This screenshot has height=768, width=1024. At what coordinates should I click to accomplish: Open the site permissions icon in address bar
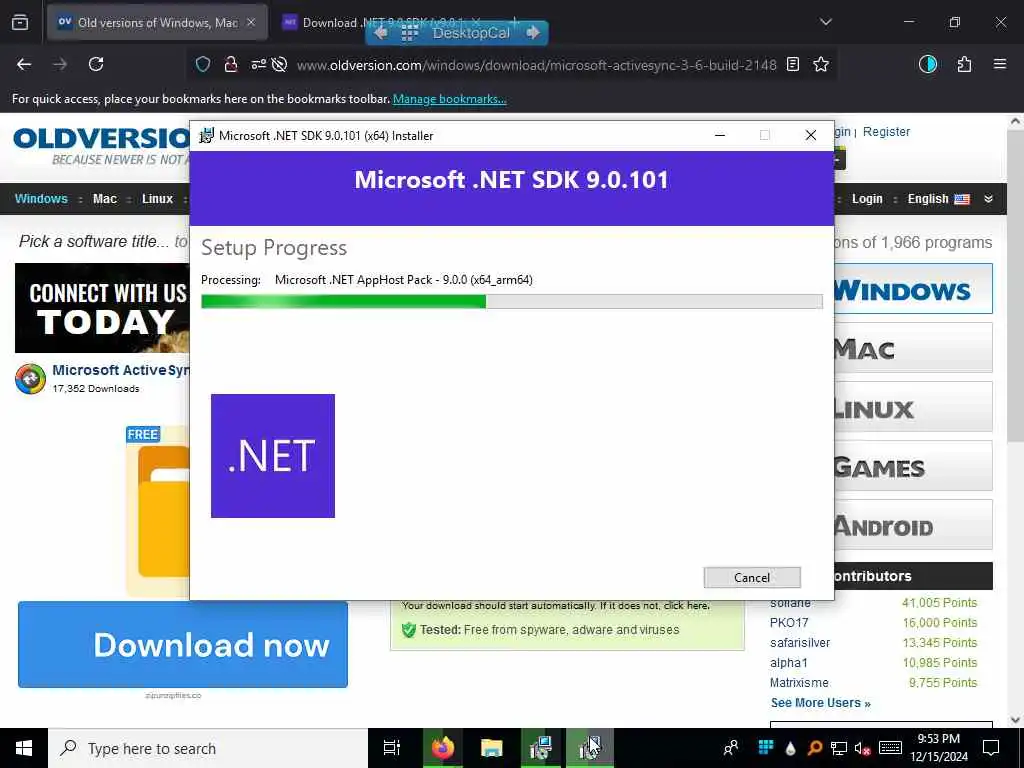[259, 64]
